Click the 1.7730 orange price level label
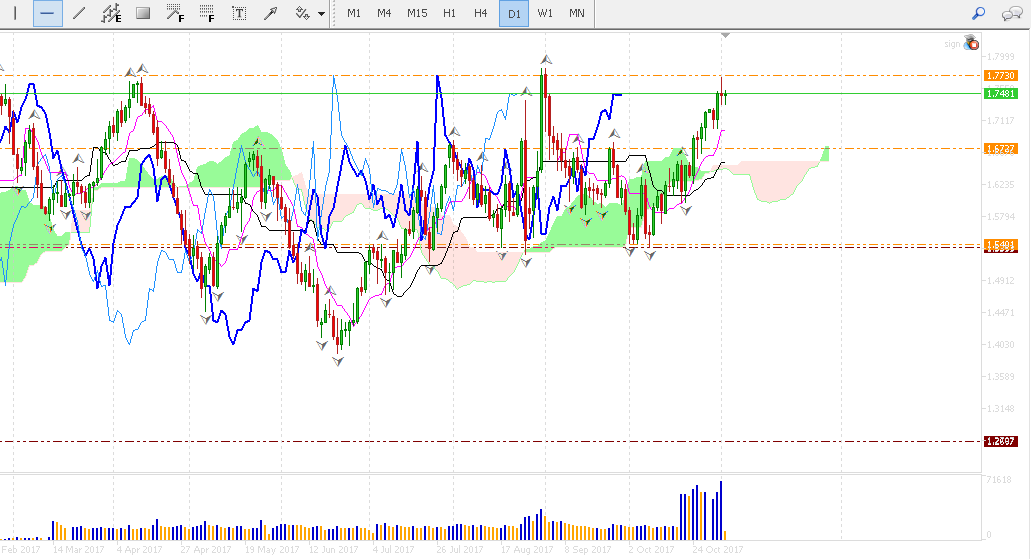Image resolution: width=1031 pixels, height=559 pixels. 1000,76
